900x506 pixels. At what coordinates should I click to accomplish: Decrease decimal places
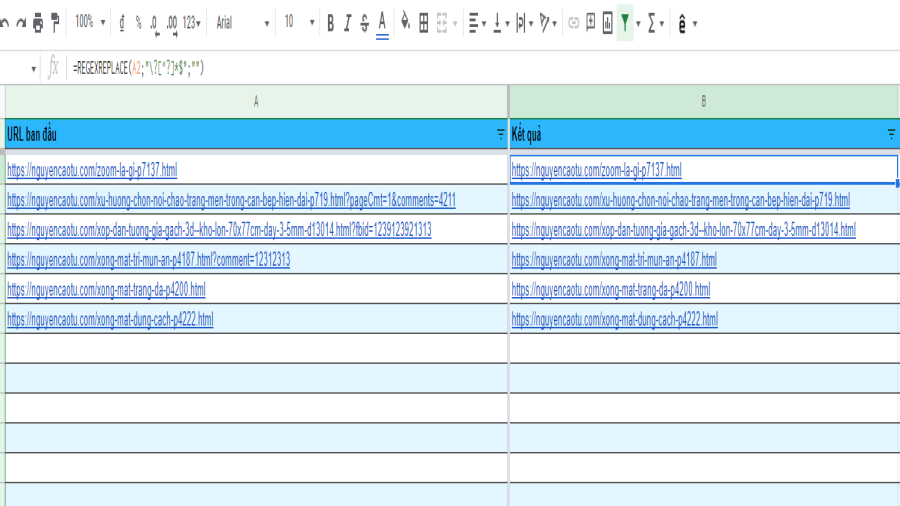[154, 24]
